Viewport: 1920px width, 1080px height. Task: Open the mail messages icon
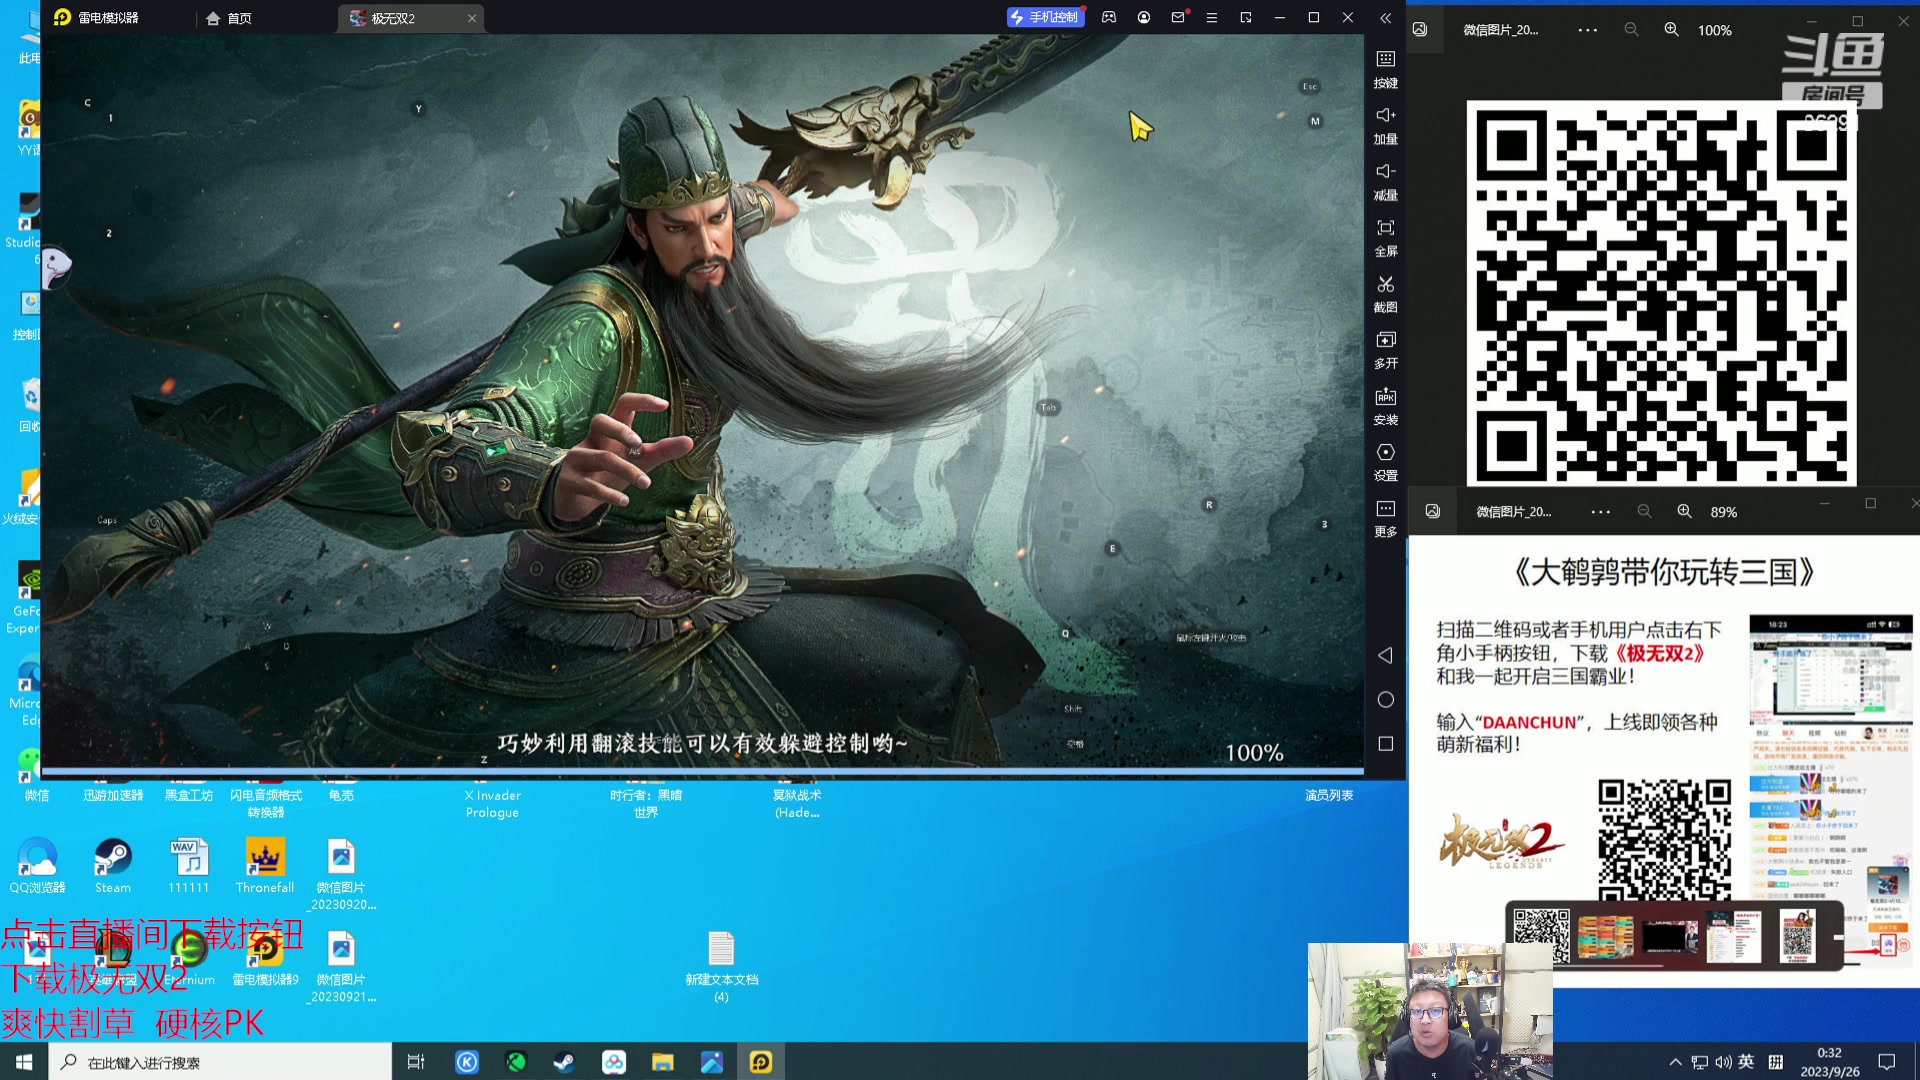tap(1178, 17)
